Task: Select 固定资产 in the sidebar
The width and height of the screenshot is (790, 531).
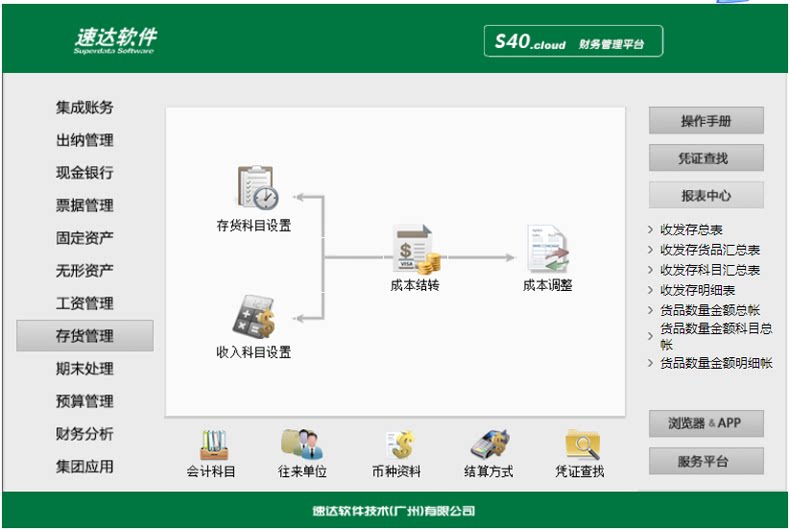Action: [x=85, y=238]
